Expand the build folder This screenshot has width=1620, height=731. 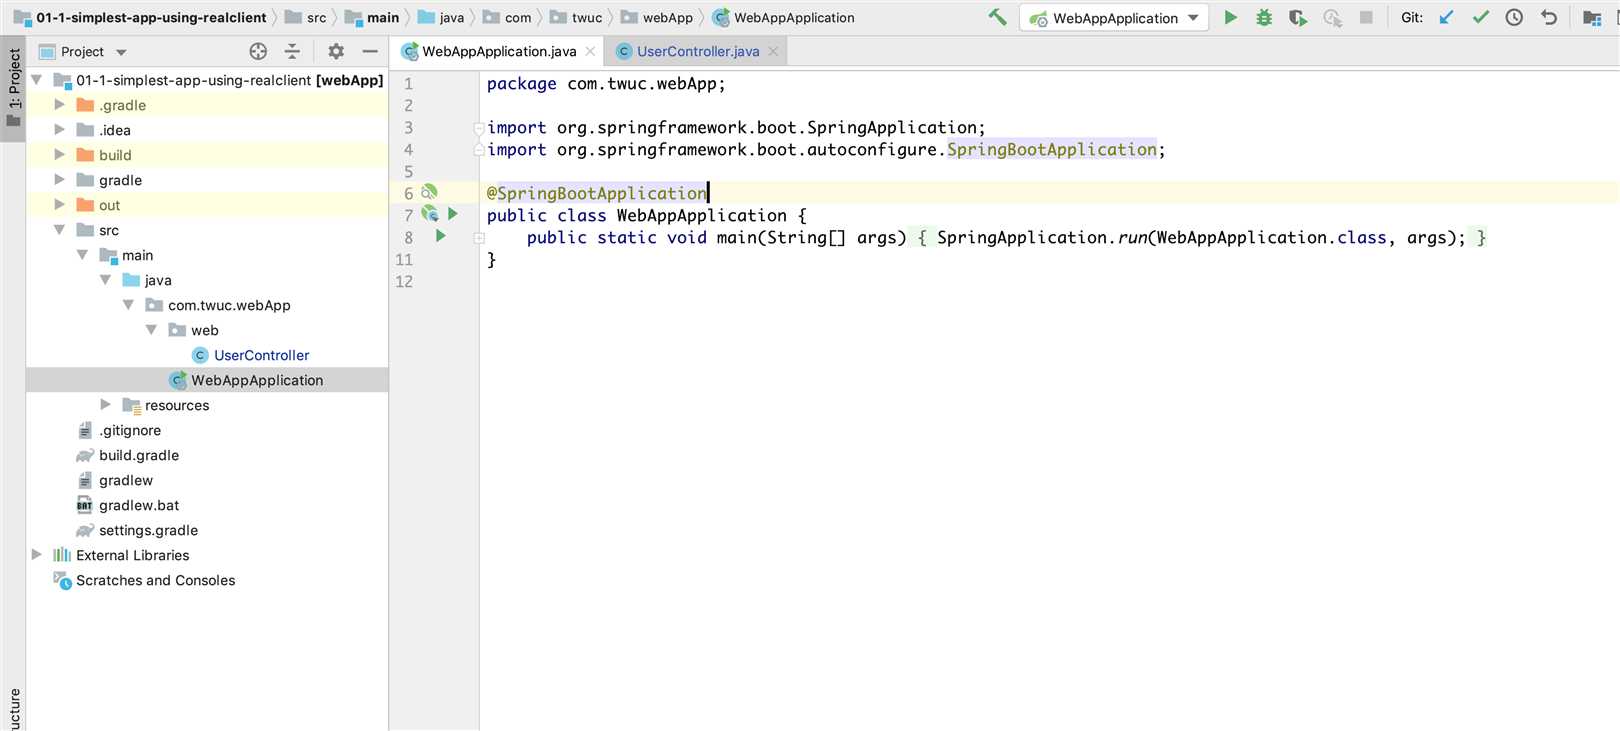59,154
